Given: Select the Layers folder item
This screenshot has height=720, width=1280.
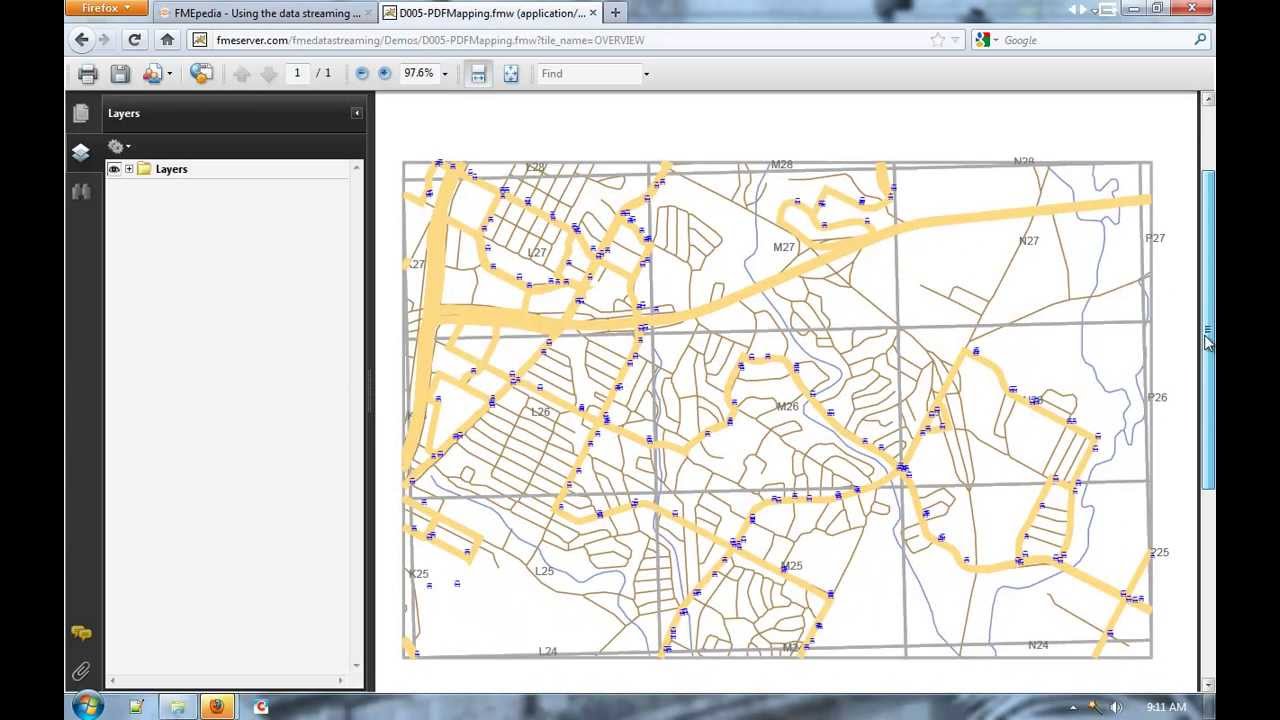Looking at the screenshot, I should 171,169.
